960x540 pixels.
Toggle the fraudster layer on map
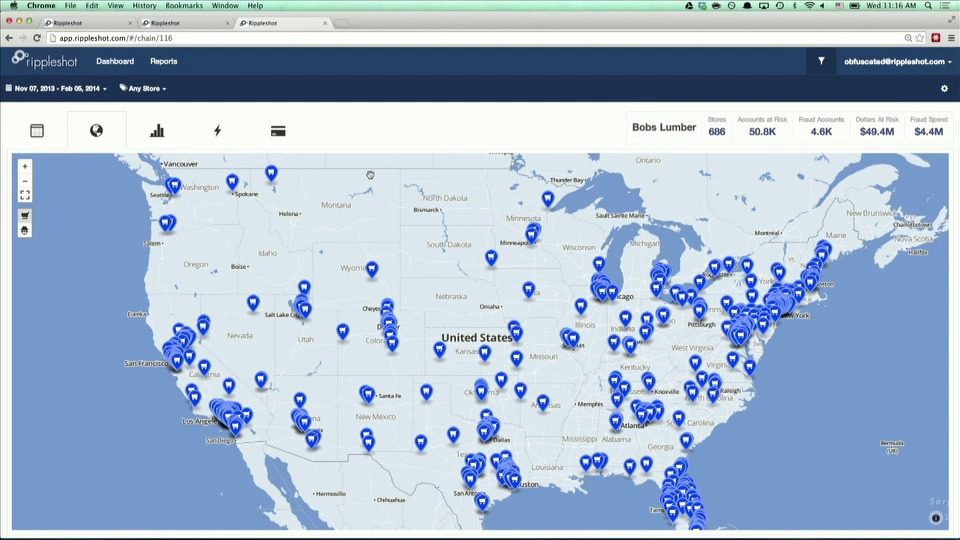[x=24, y=230]
